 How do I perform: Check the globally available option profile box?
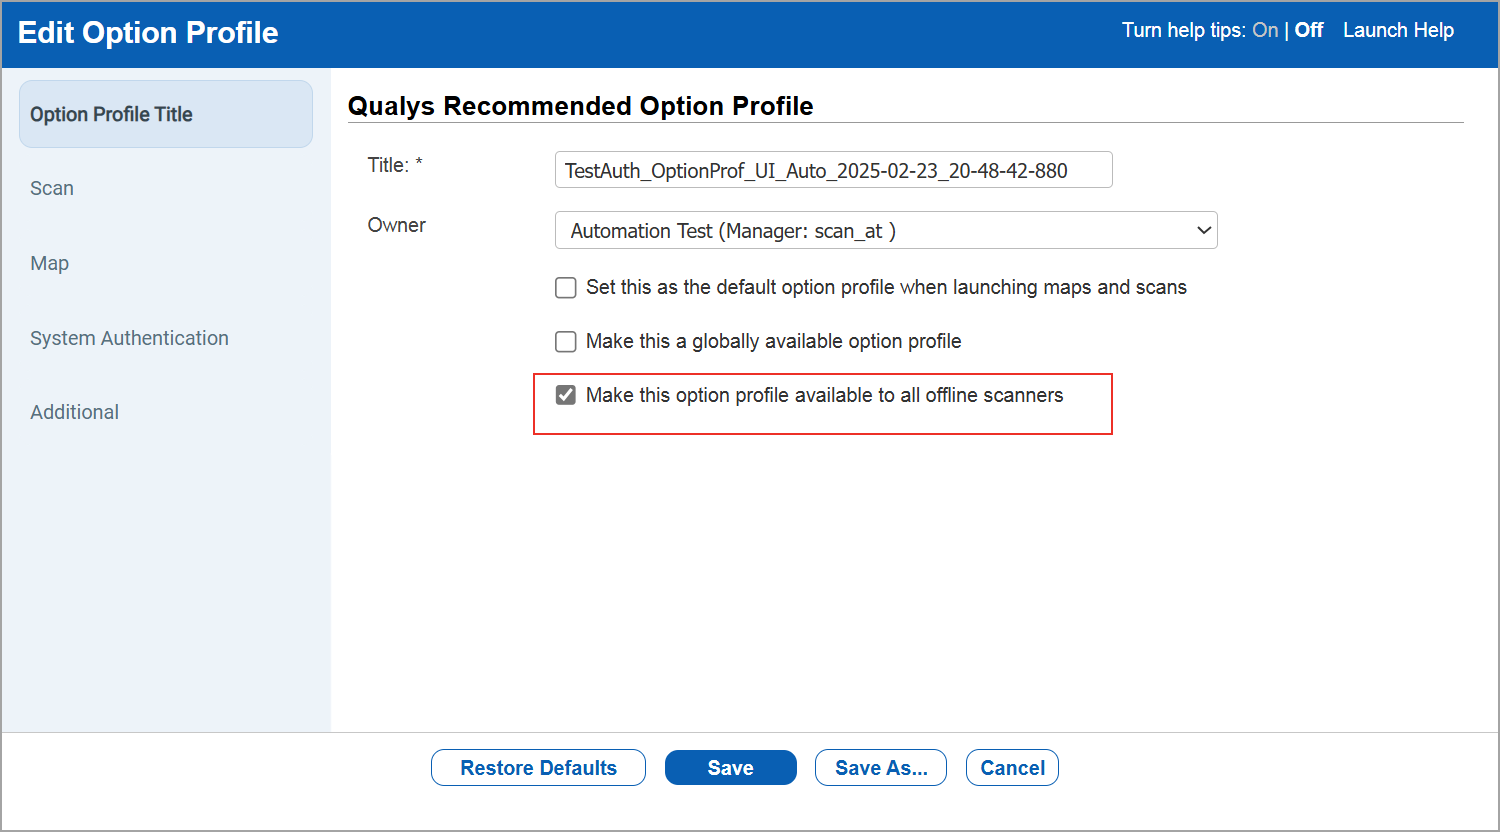point(565,341)
